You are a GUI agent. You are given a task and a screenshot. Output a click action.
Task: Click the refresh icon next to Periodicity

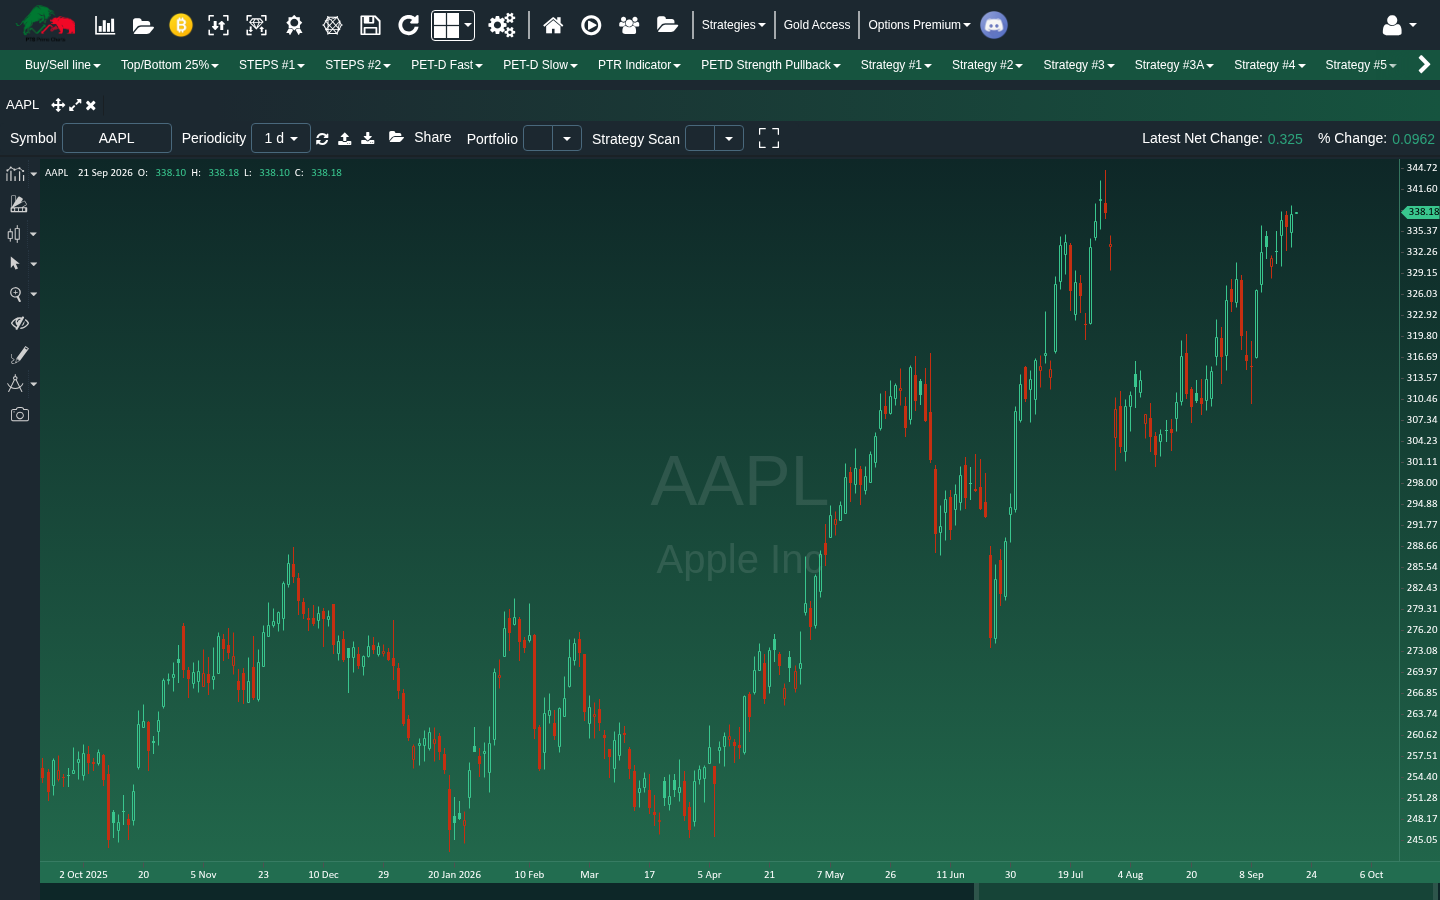point(322,139)
